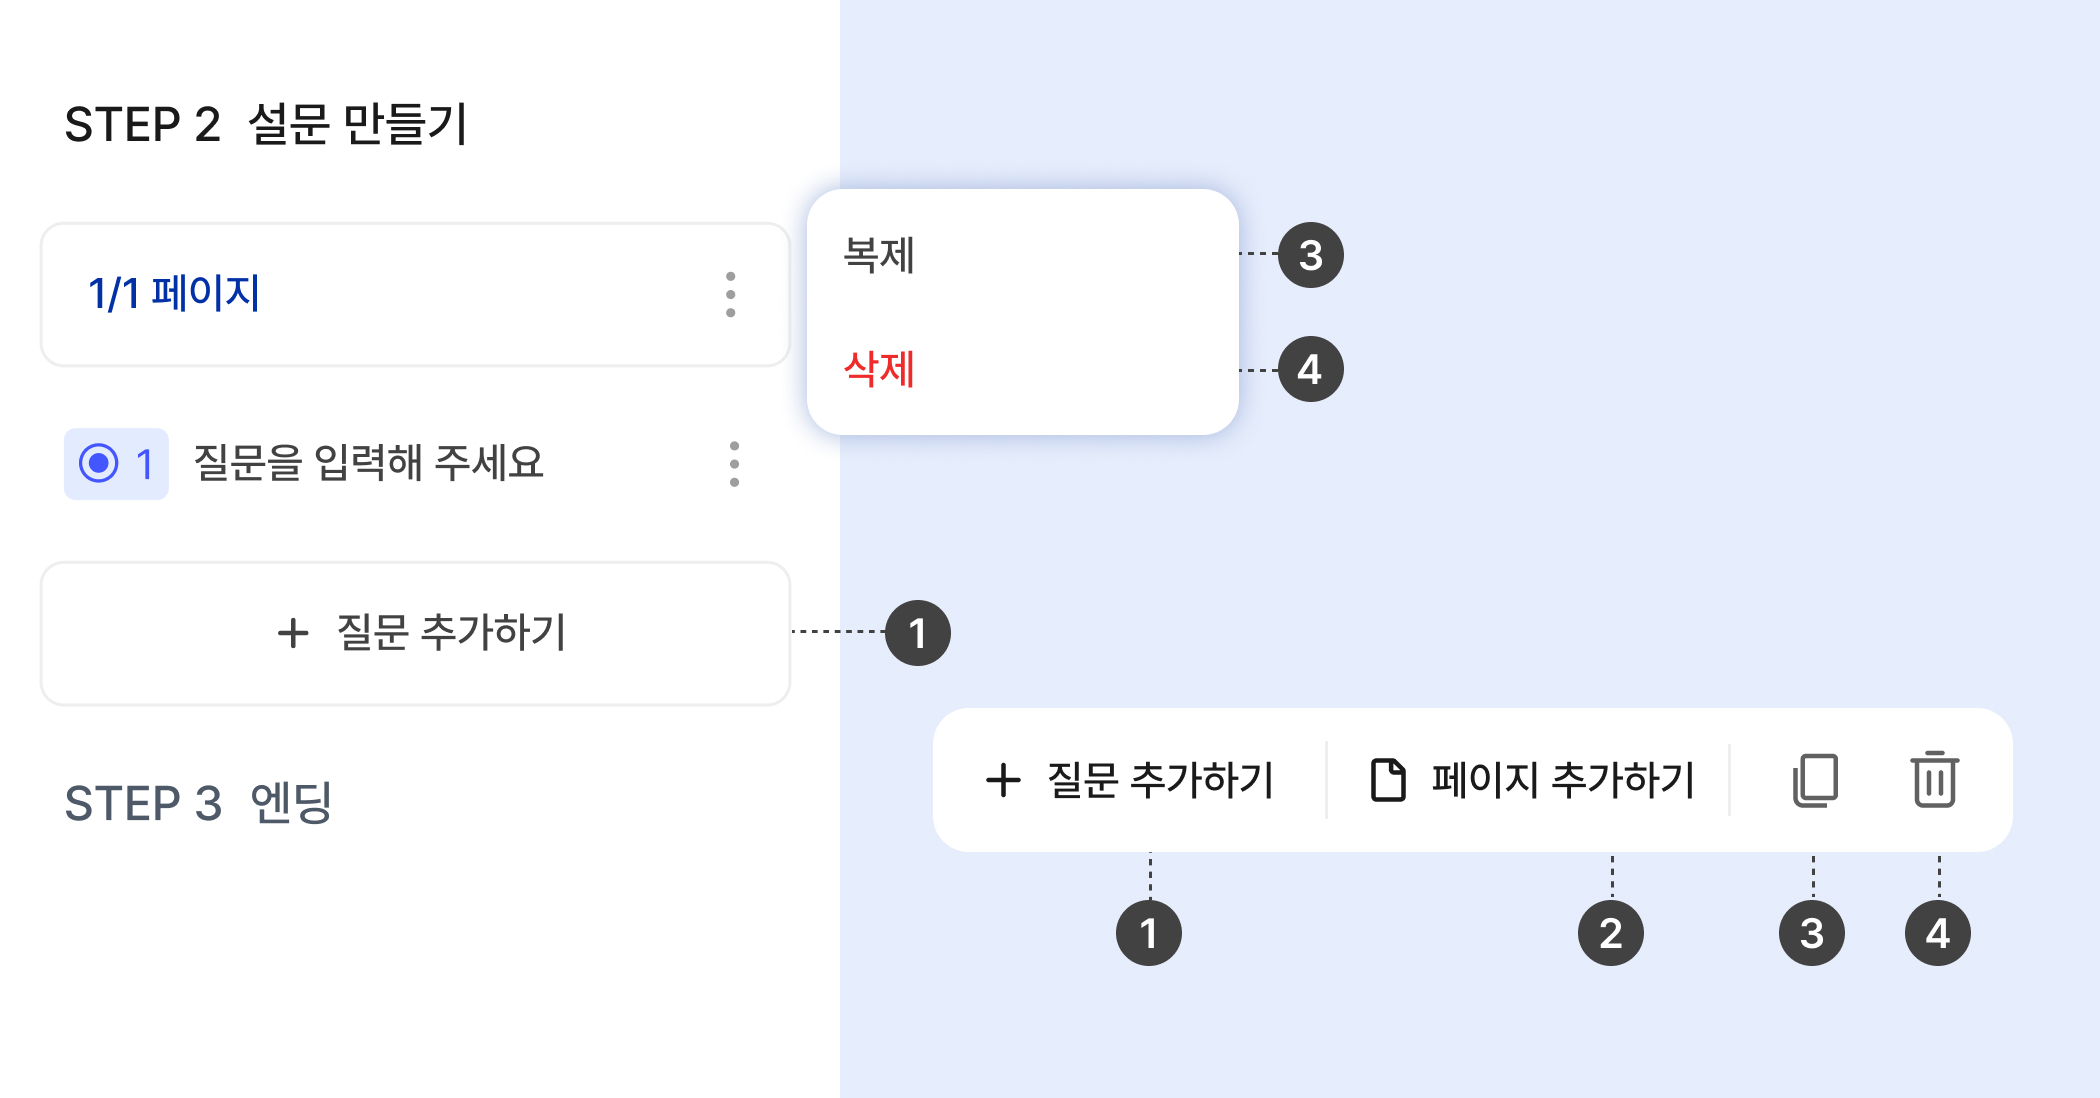Screen dimensions: 2100x1098
Task: Open the three-dot menu for 1/1 페이지
Action: click(x=731, y=295)
